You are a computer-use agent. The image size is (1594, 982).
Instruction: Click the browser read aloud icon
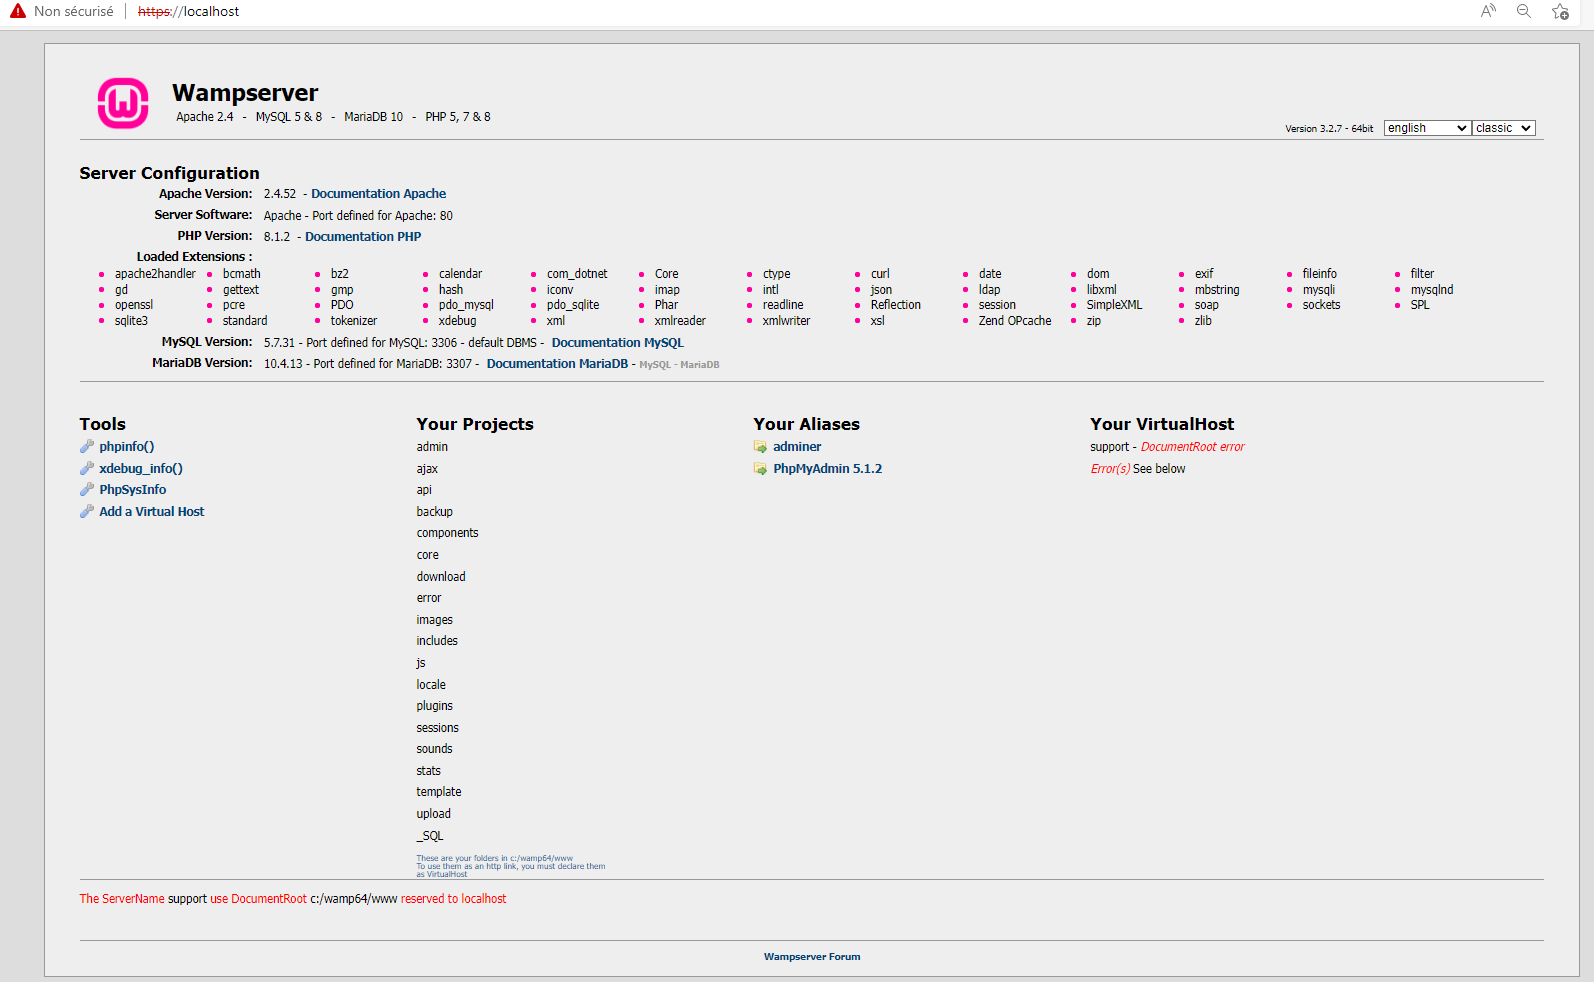[x=1488, y=11]
